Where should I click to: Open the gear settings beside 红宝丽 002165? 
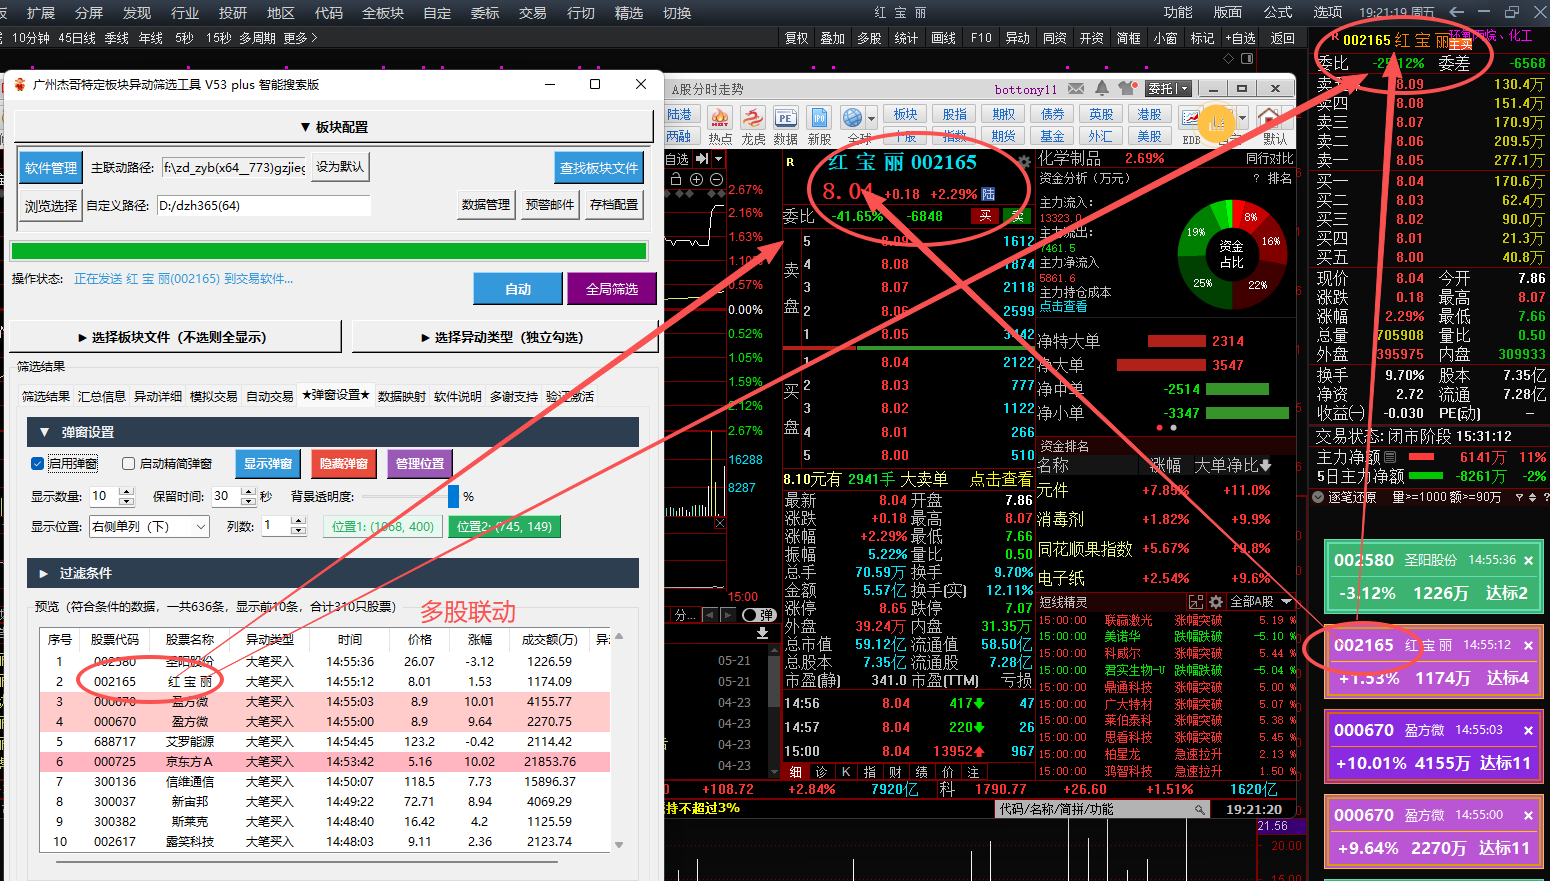(1023, 162)
